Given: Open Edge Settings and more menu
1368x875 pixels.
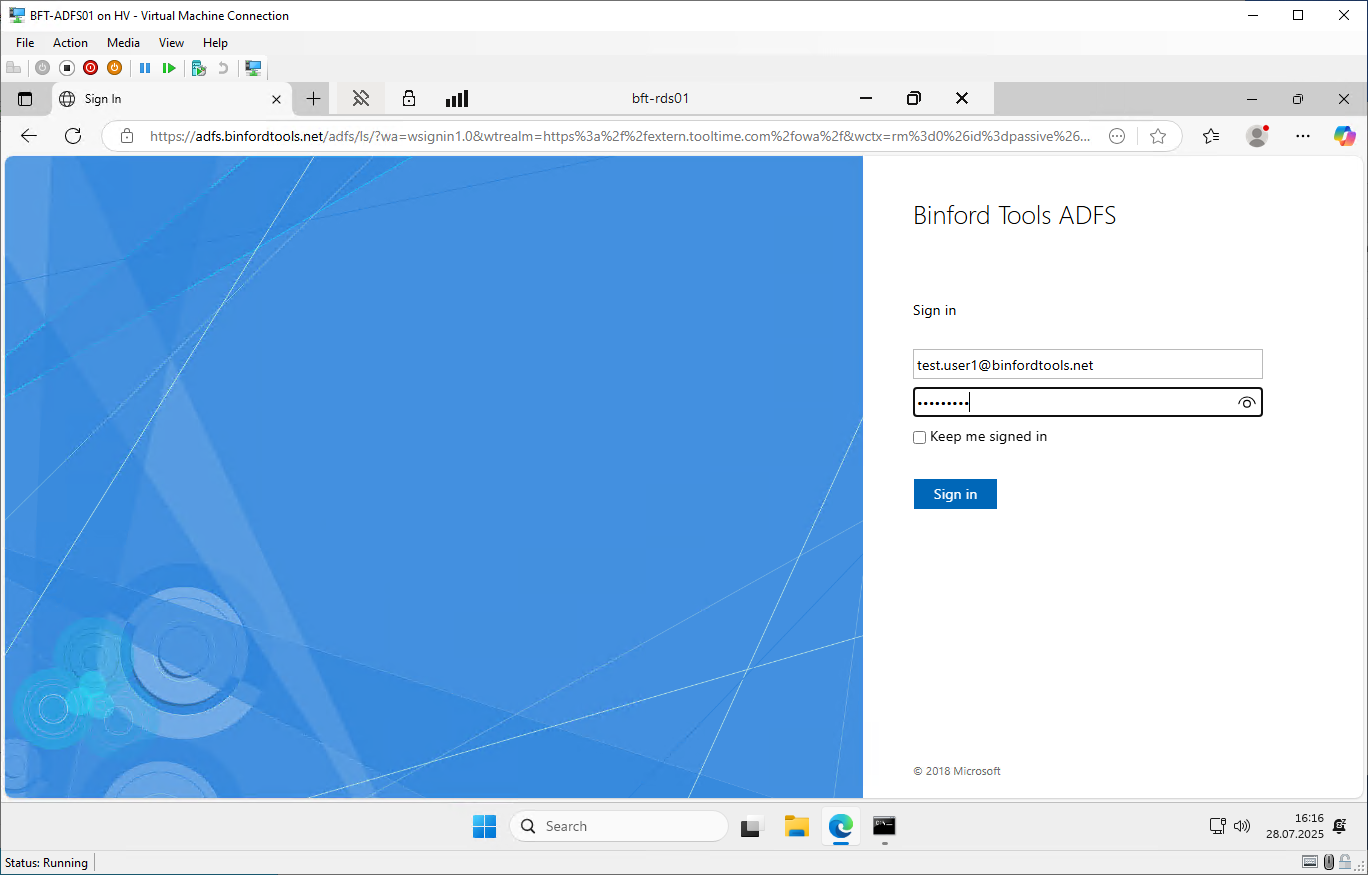Looking at the screenshot, I should tap(1303, 136).
